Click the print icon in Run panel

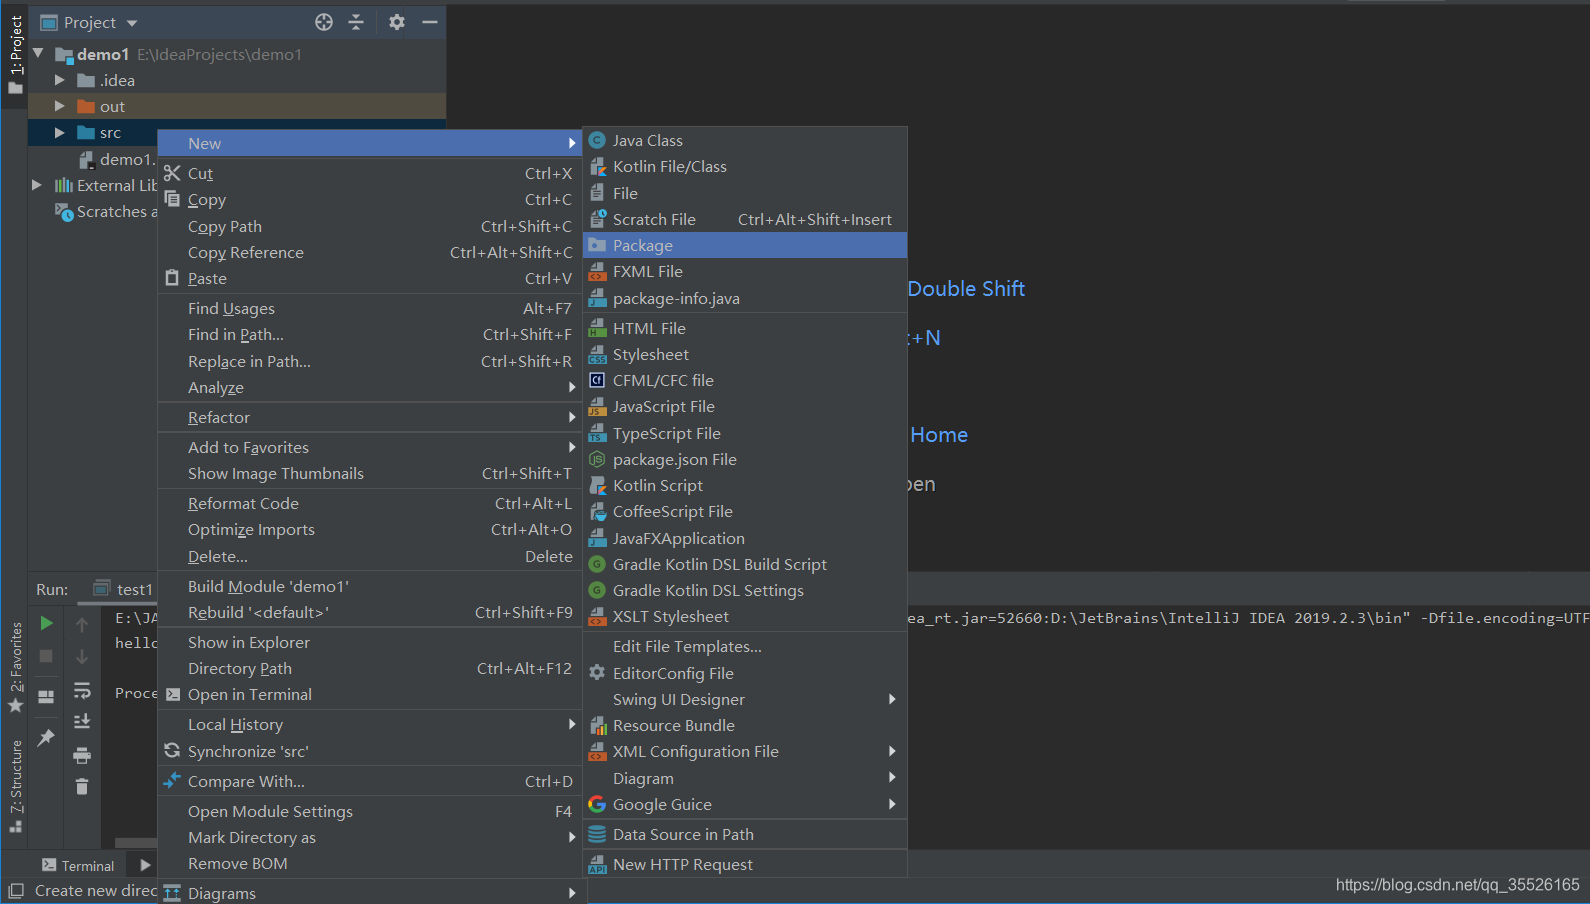coord(82,755)
